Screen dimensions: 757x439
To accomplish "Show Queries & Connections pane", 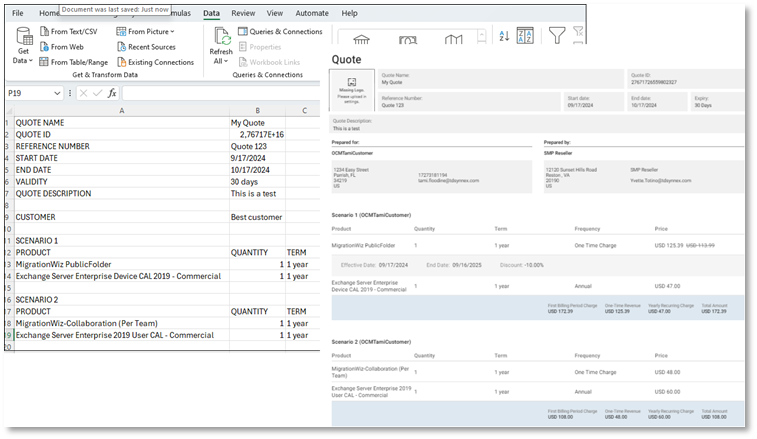I will [x=280, y=31].
